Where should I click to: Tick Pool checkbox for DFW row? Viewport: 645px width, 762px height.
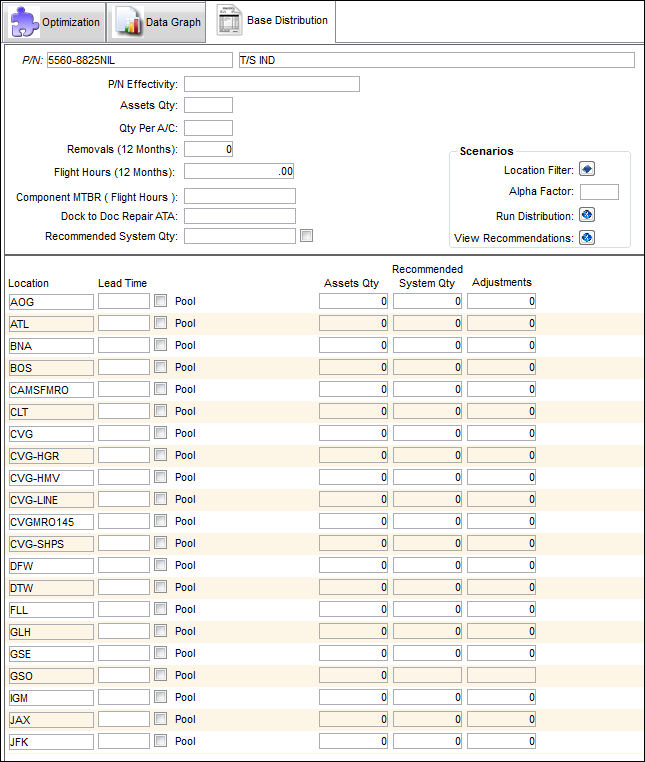pos(160,565)
